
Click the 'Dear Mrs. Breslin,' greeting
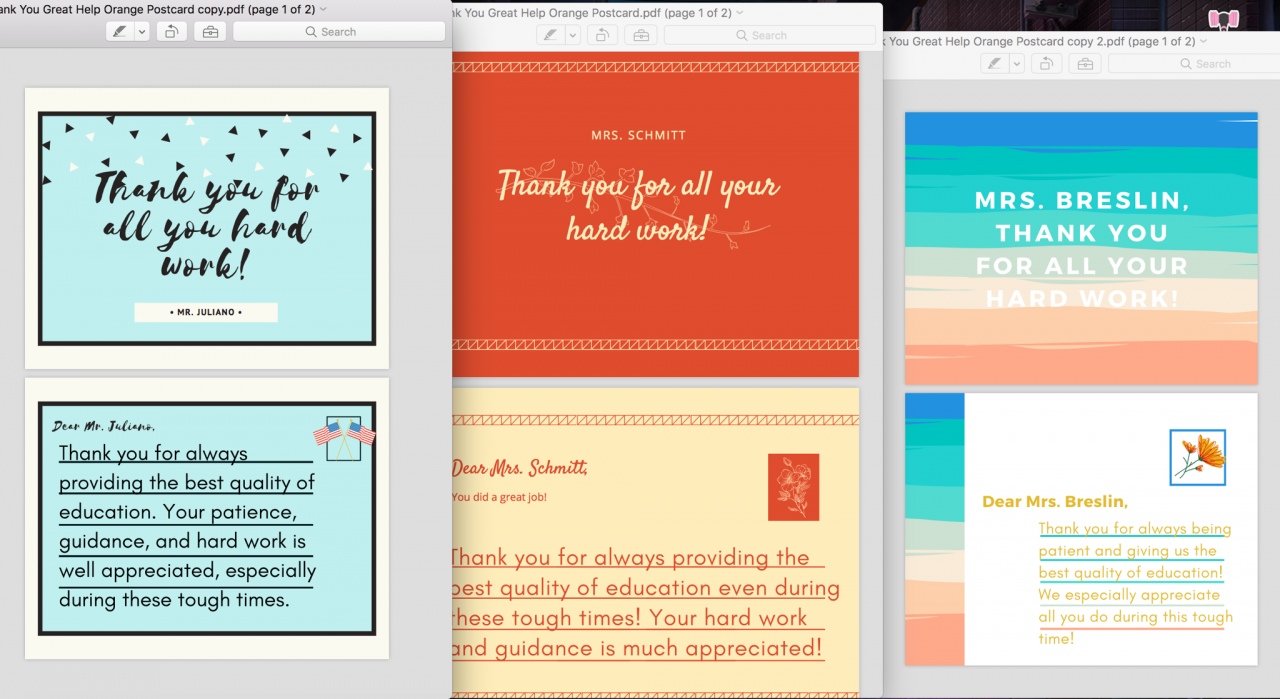(1055, 502)
